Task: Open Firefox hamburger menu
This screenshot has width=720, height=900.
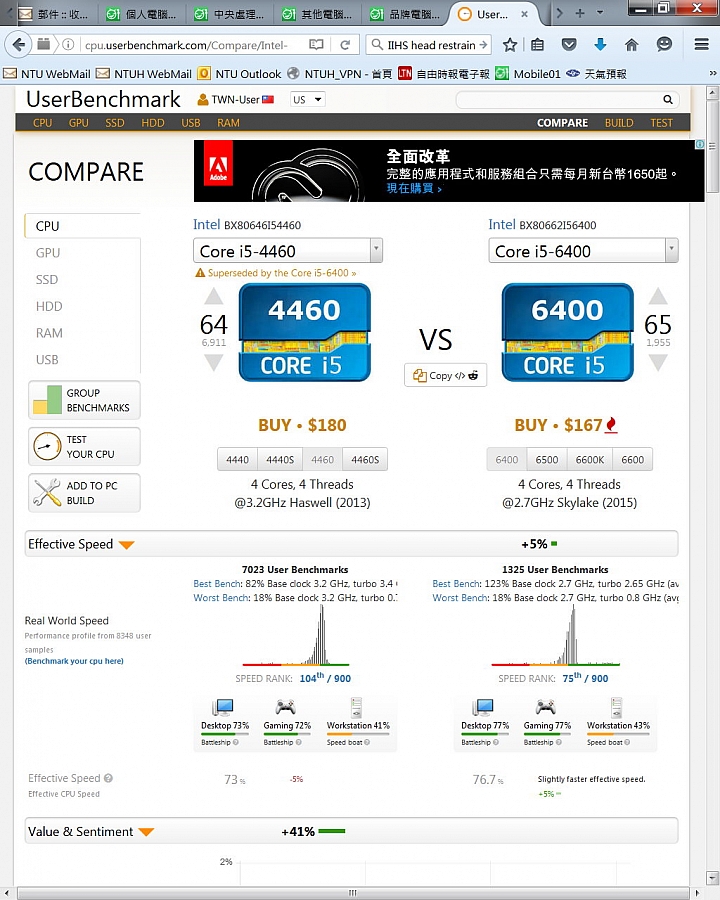Action: pyautogui.click(x=701, y=44)
